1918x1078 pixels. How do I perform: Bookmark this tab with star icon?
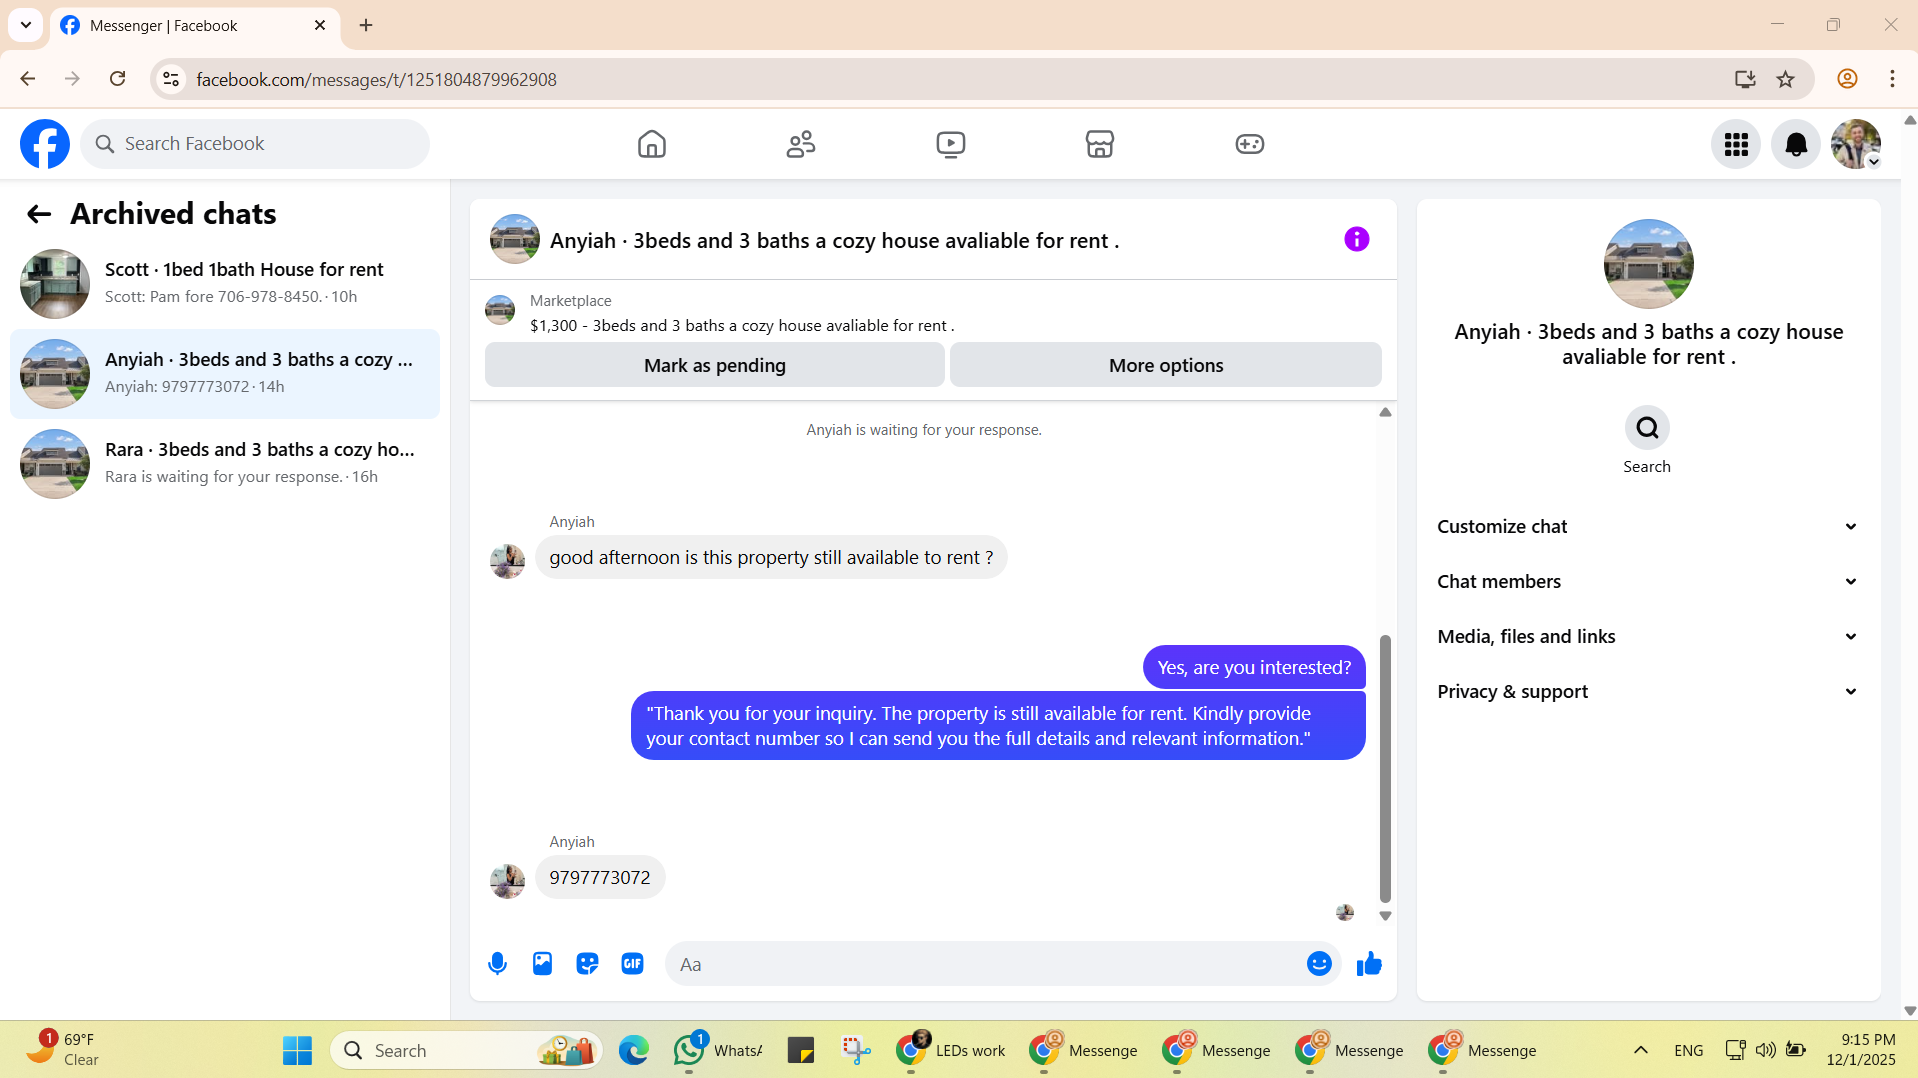pos(1786,79)
